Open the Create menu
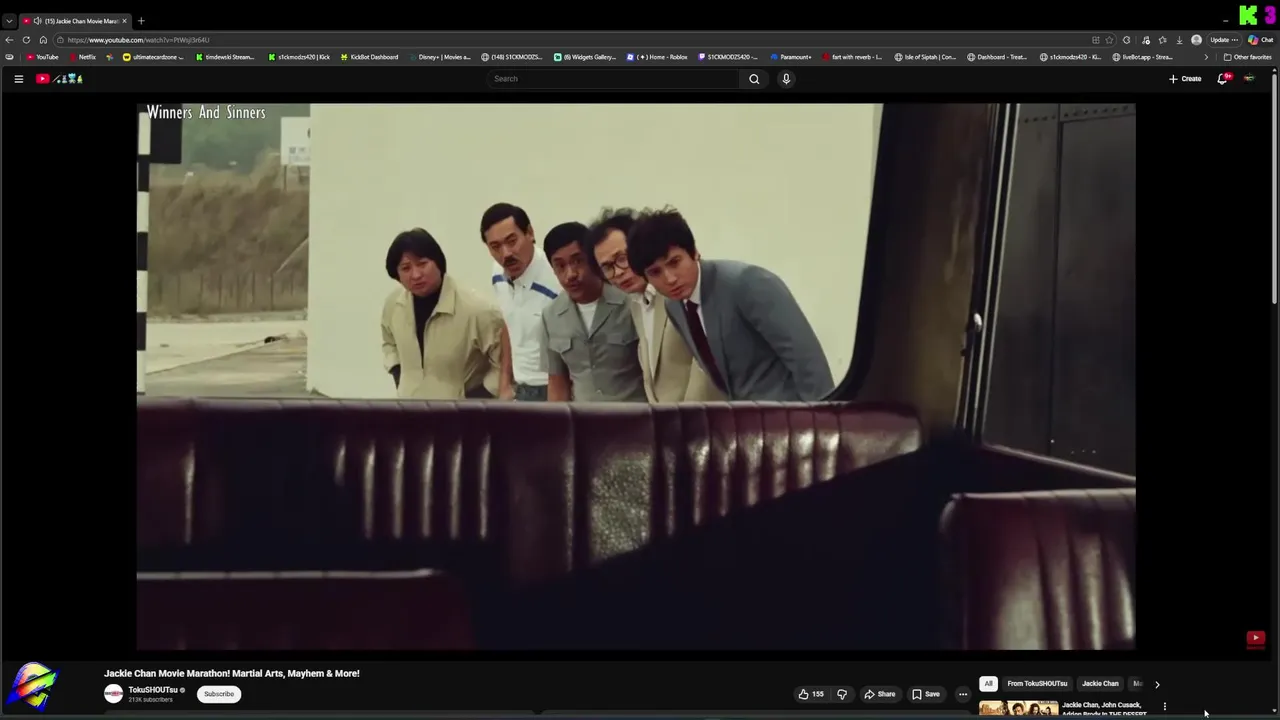1280x720 pixels. click(1185, 79)
